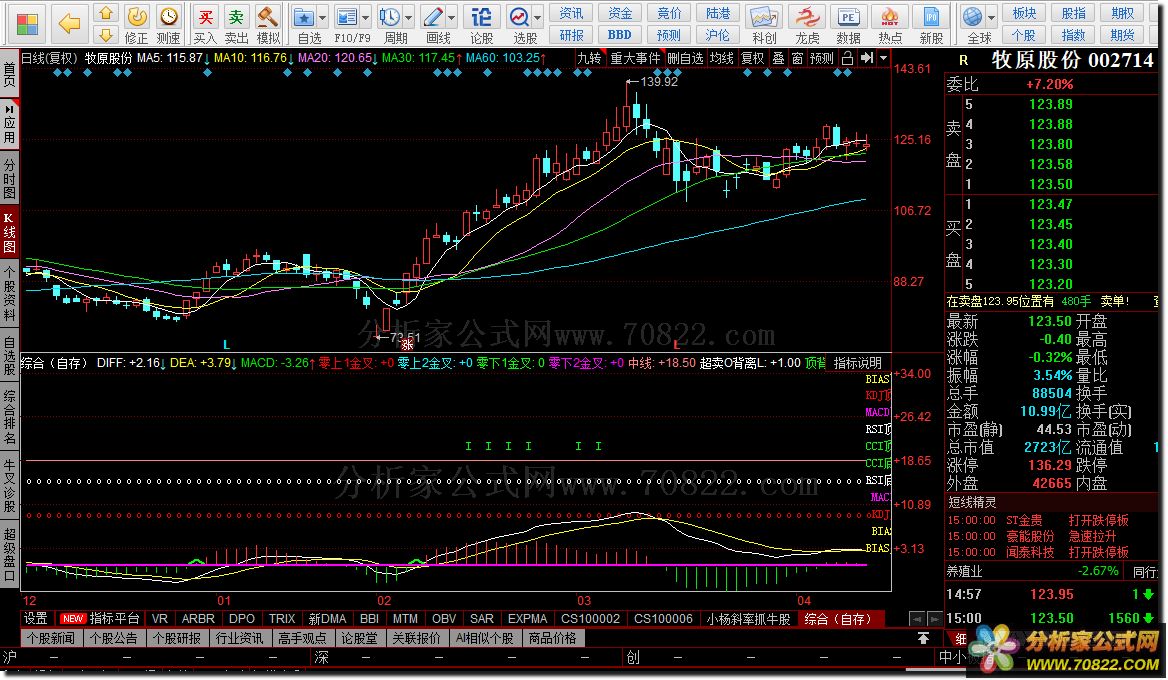Open the 龙虎 dragon-tiger list icon
1168x680 pixels.
pos(807,24)
